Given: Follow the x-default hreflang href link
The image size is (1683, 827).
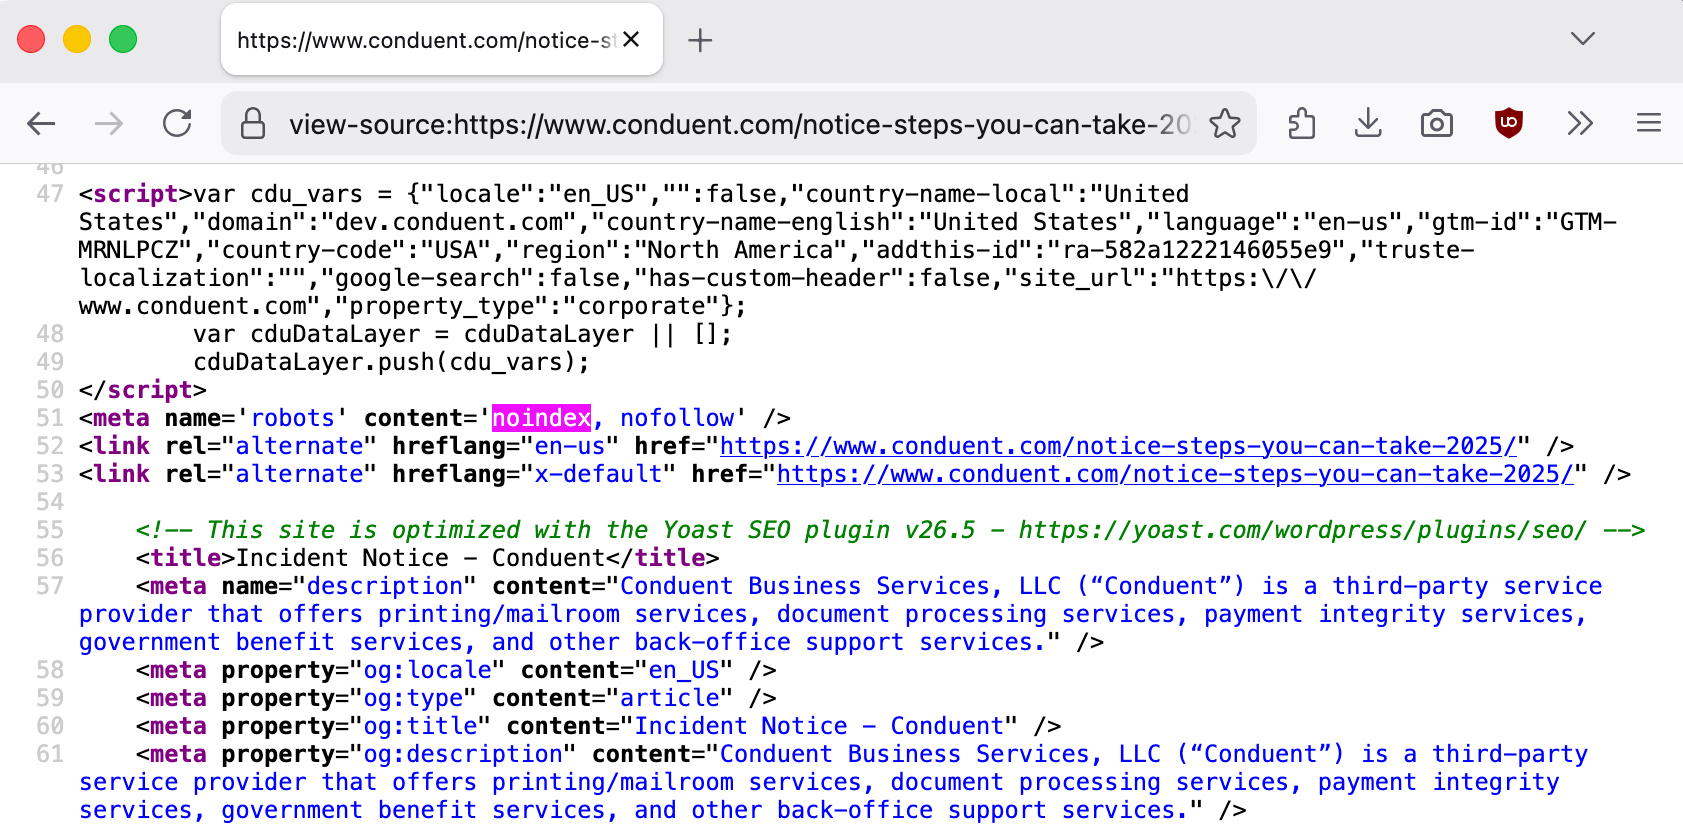Looking at the screenshot, I should tap(1175, 474).
